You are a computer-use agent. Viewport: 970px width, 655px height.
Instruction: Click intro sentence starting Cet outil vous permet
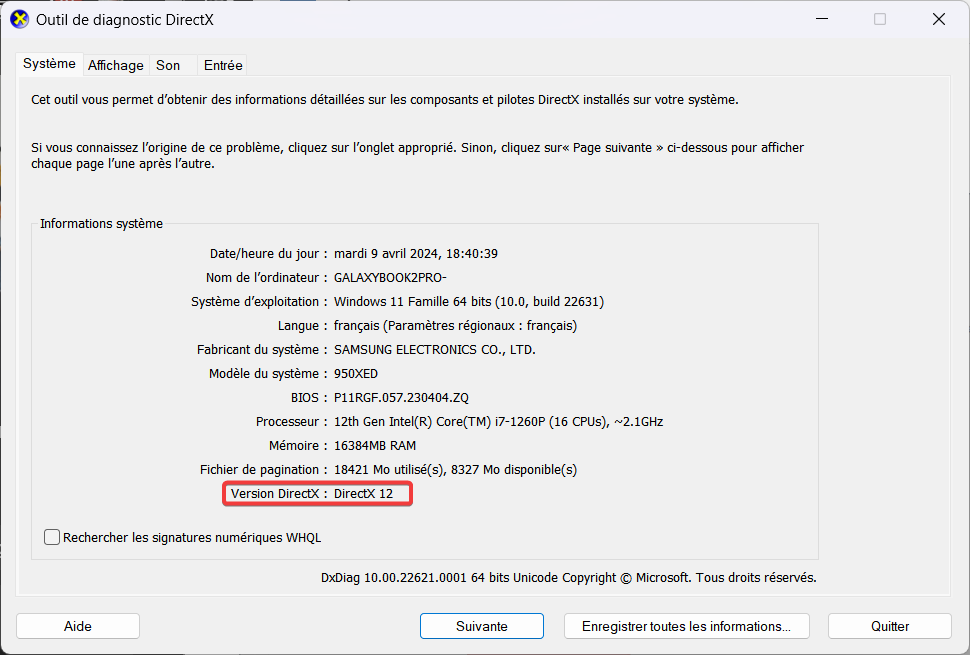[385, 100]
